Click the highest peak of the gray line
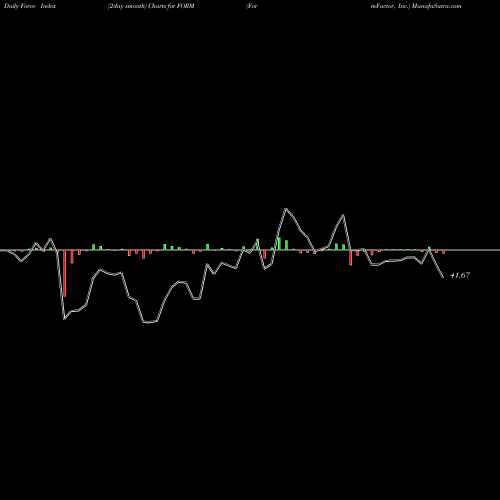This screenshot has width=500, height=500. click(x=286, y=209)
